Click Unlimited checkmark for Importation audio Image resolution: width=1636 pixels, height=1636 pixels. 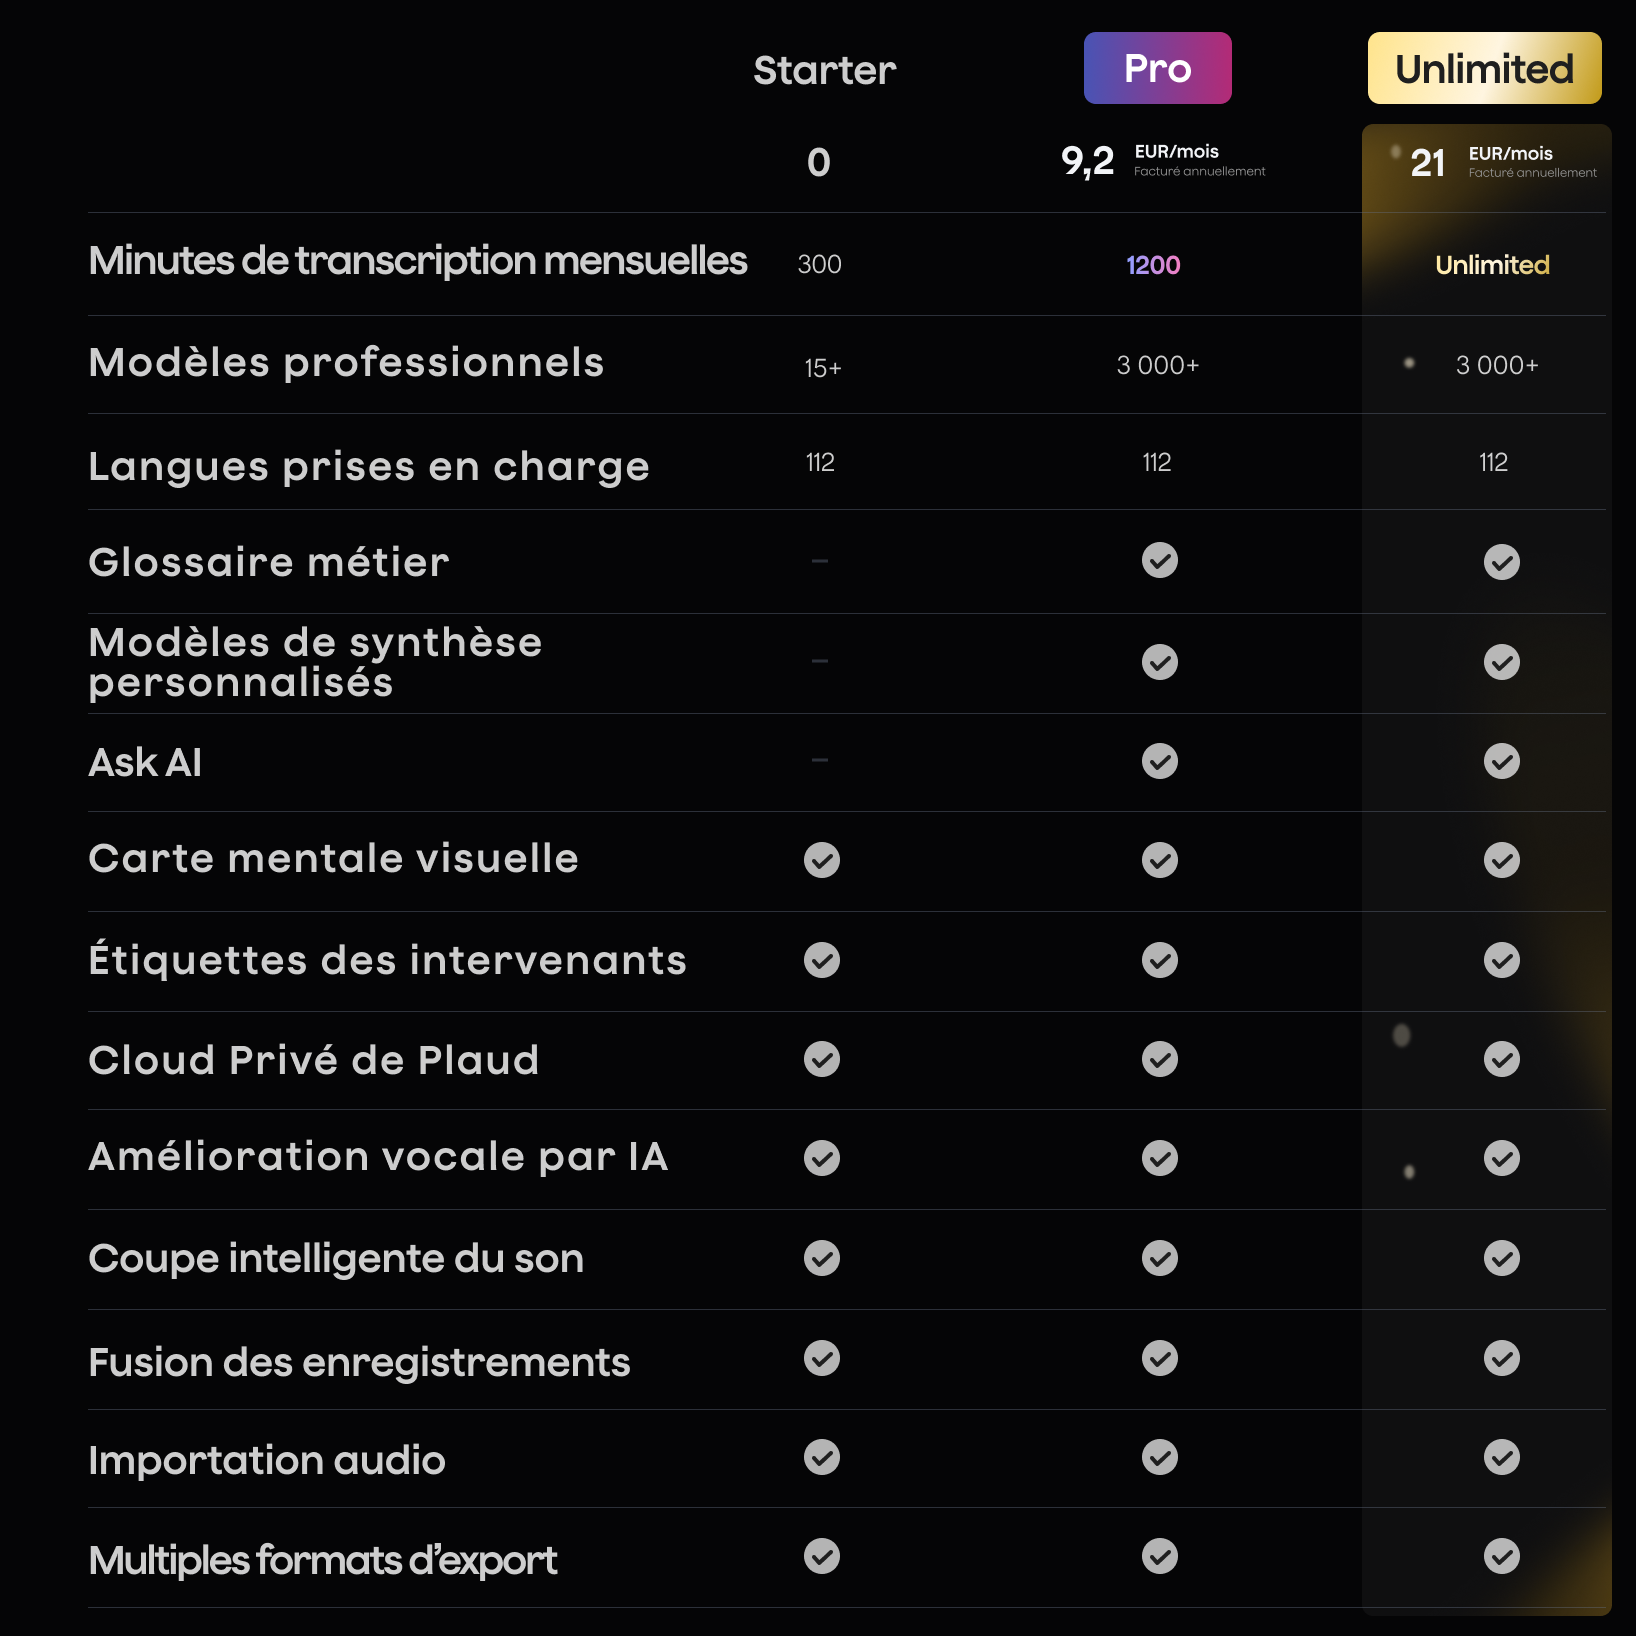(x=1501, y=1457)
